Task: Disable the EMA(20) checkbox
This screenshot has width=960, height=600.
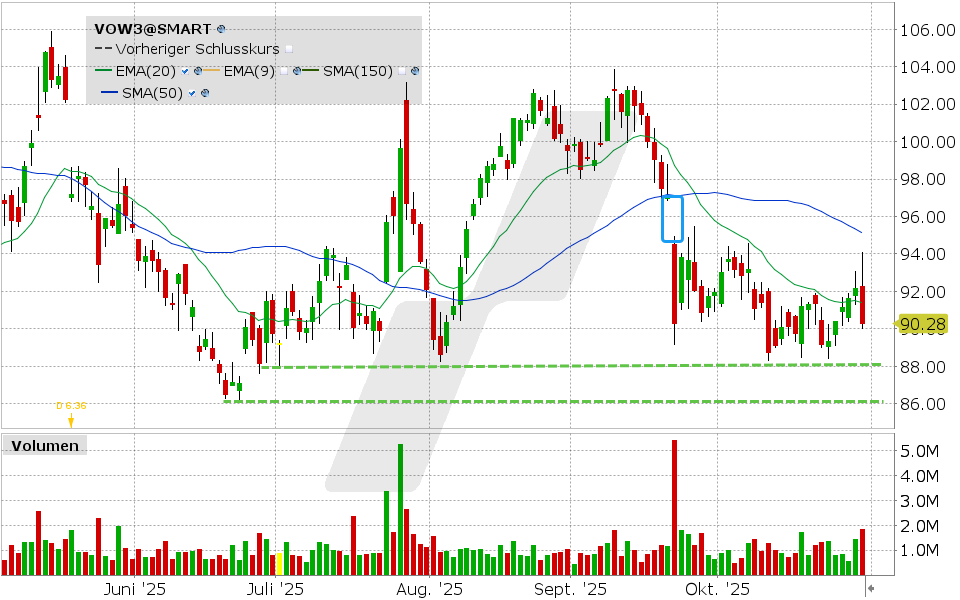Action: (x=185, y=71)
